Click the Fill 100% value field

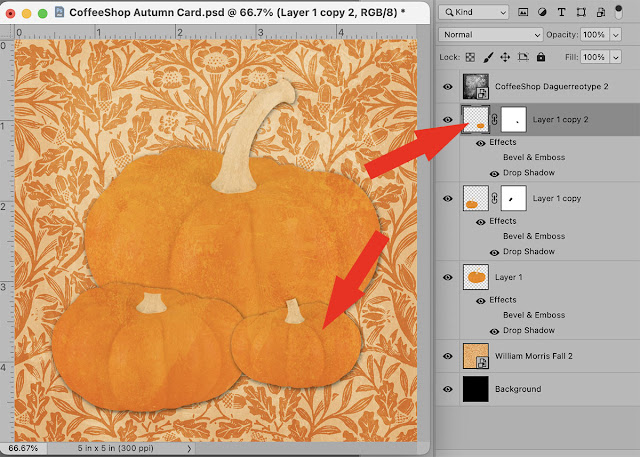[595, 57]
